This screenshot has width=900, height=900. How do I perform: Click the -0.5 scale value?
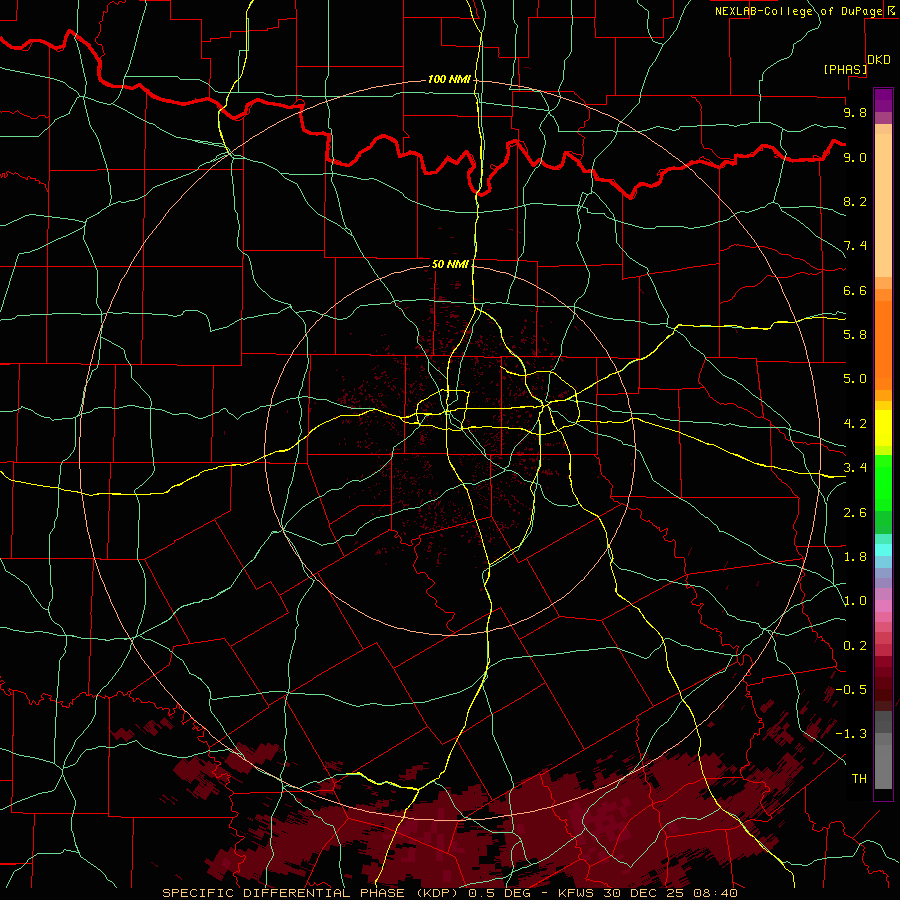point(851,690)
